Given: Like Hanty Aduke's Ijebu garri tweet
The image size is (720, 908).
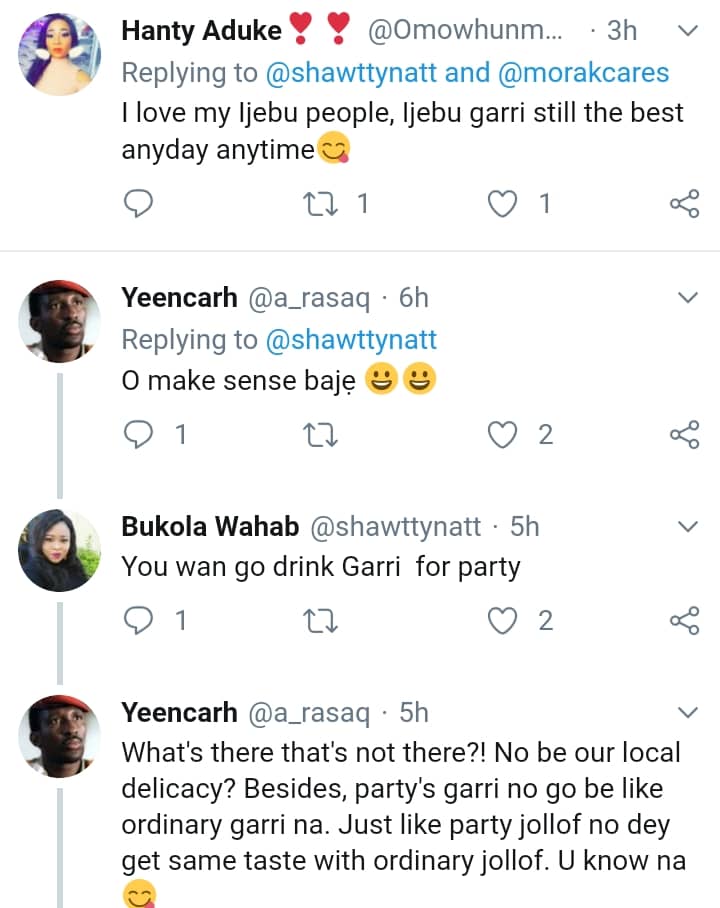Looking at the screenshot, I should click(x=500, y=205).
